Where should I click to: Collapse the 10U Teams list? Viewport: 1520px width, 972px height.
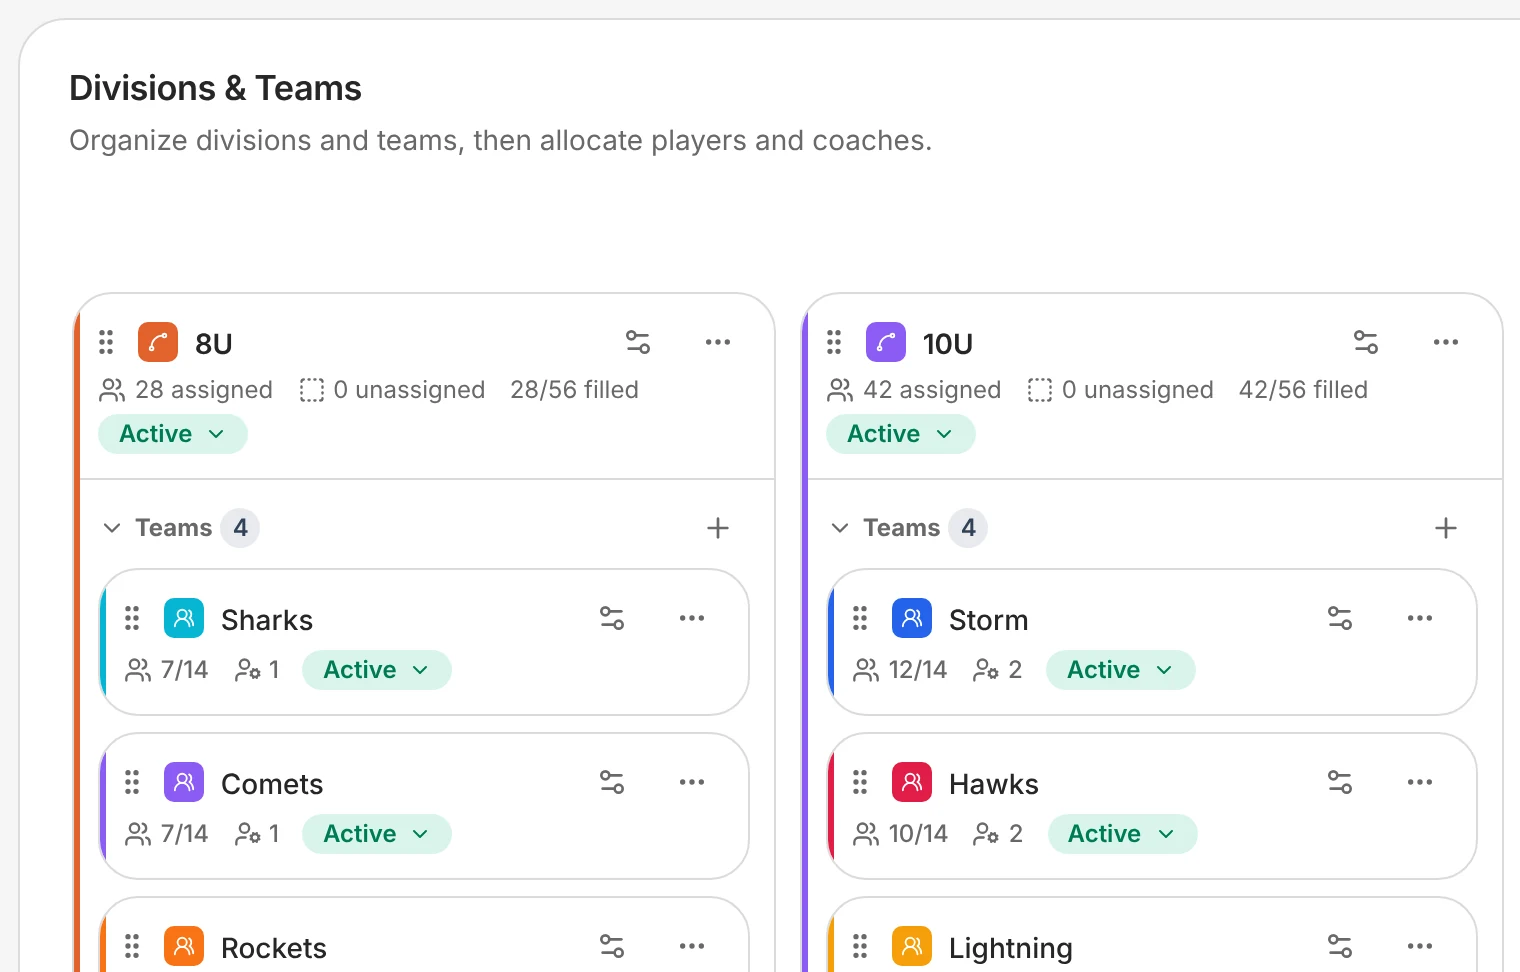pyautogui.click(x=840, y=528)
